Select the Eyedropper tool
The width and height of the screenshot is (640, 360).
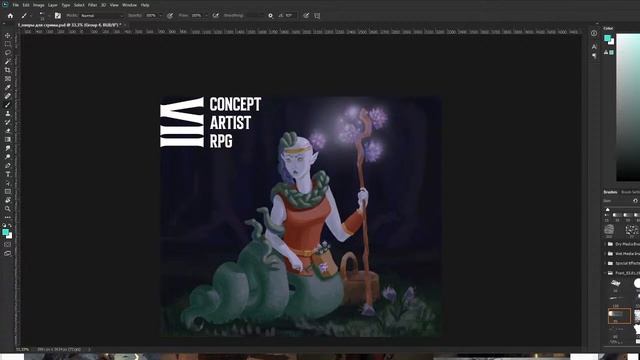coord(7,87)
